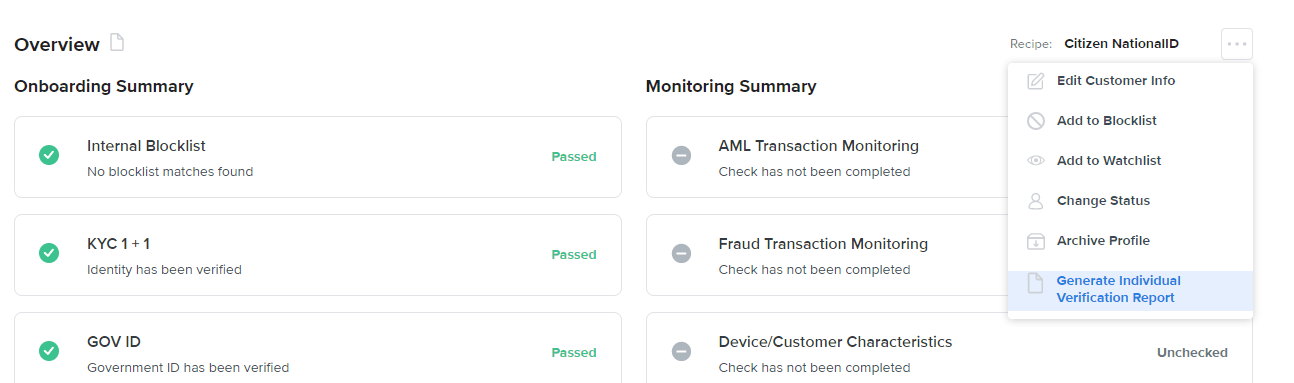Click the green check on Internal Blocklist
This screenshot has width=1294, height=383.
pyautogui.click(x=48, y=156)
